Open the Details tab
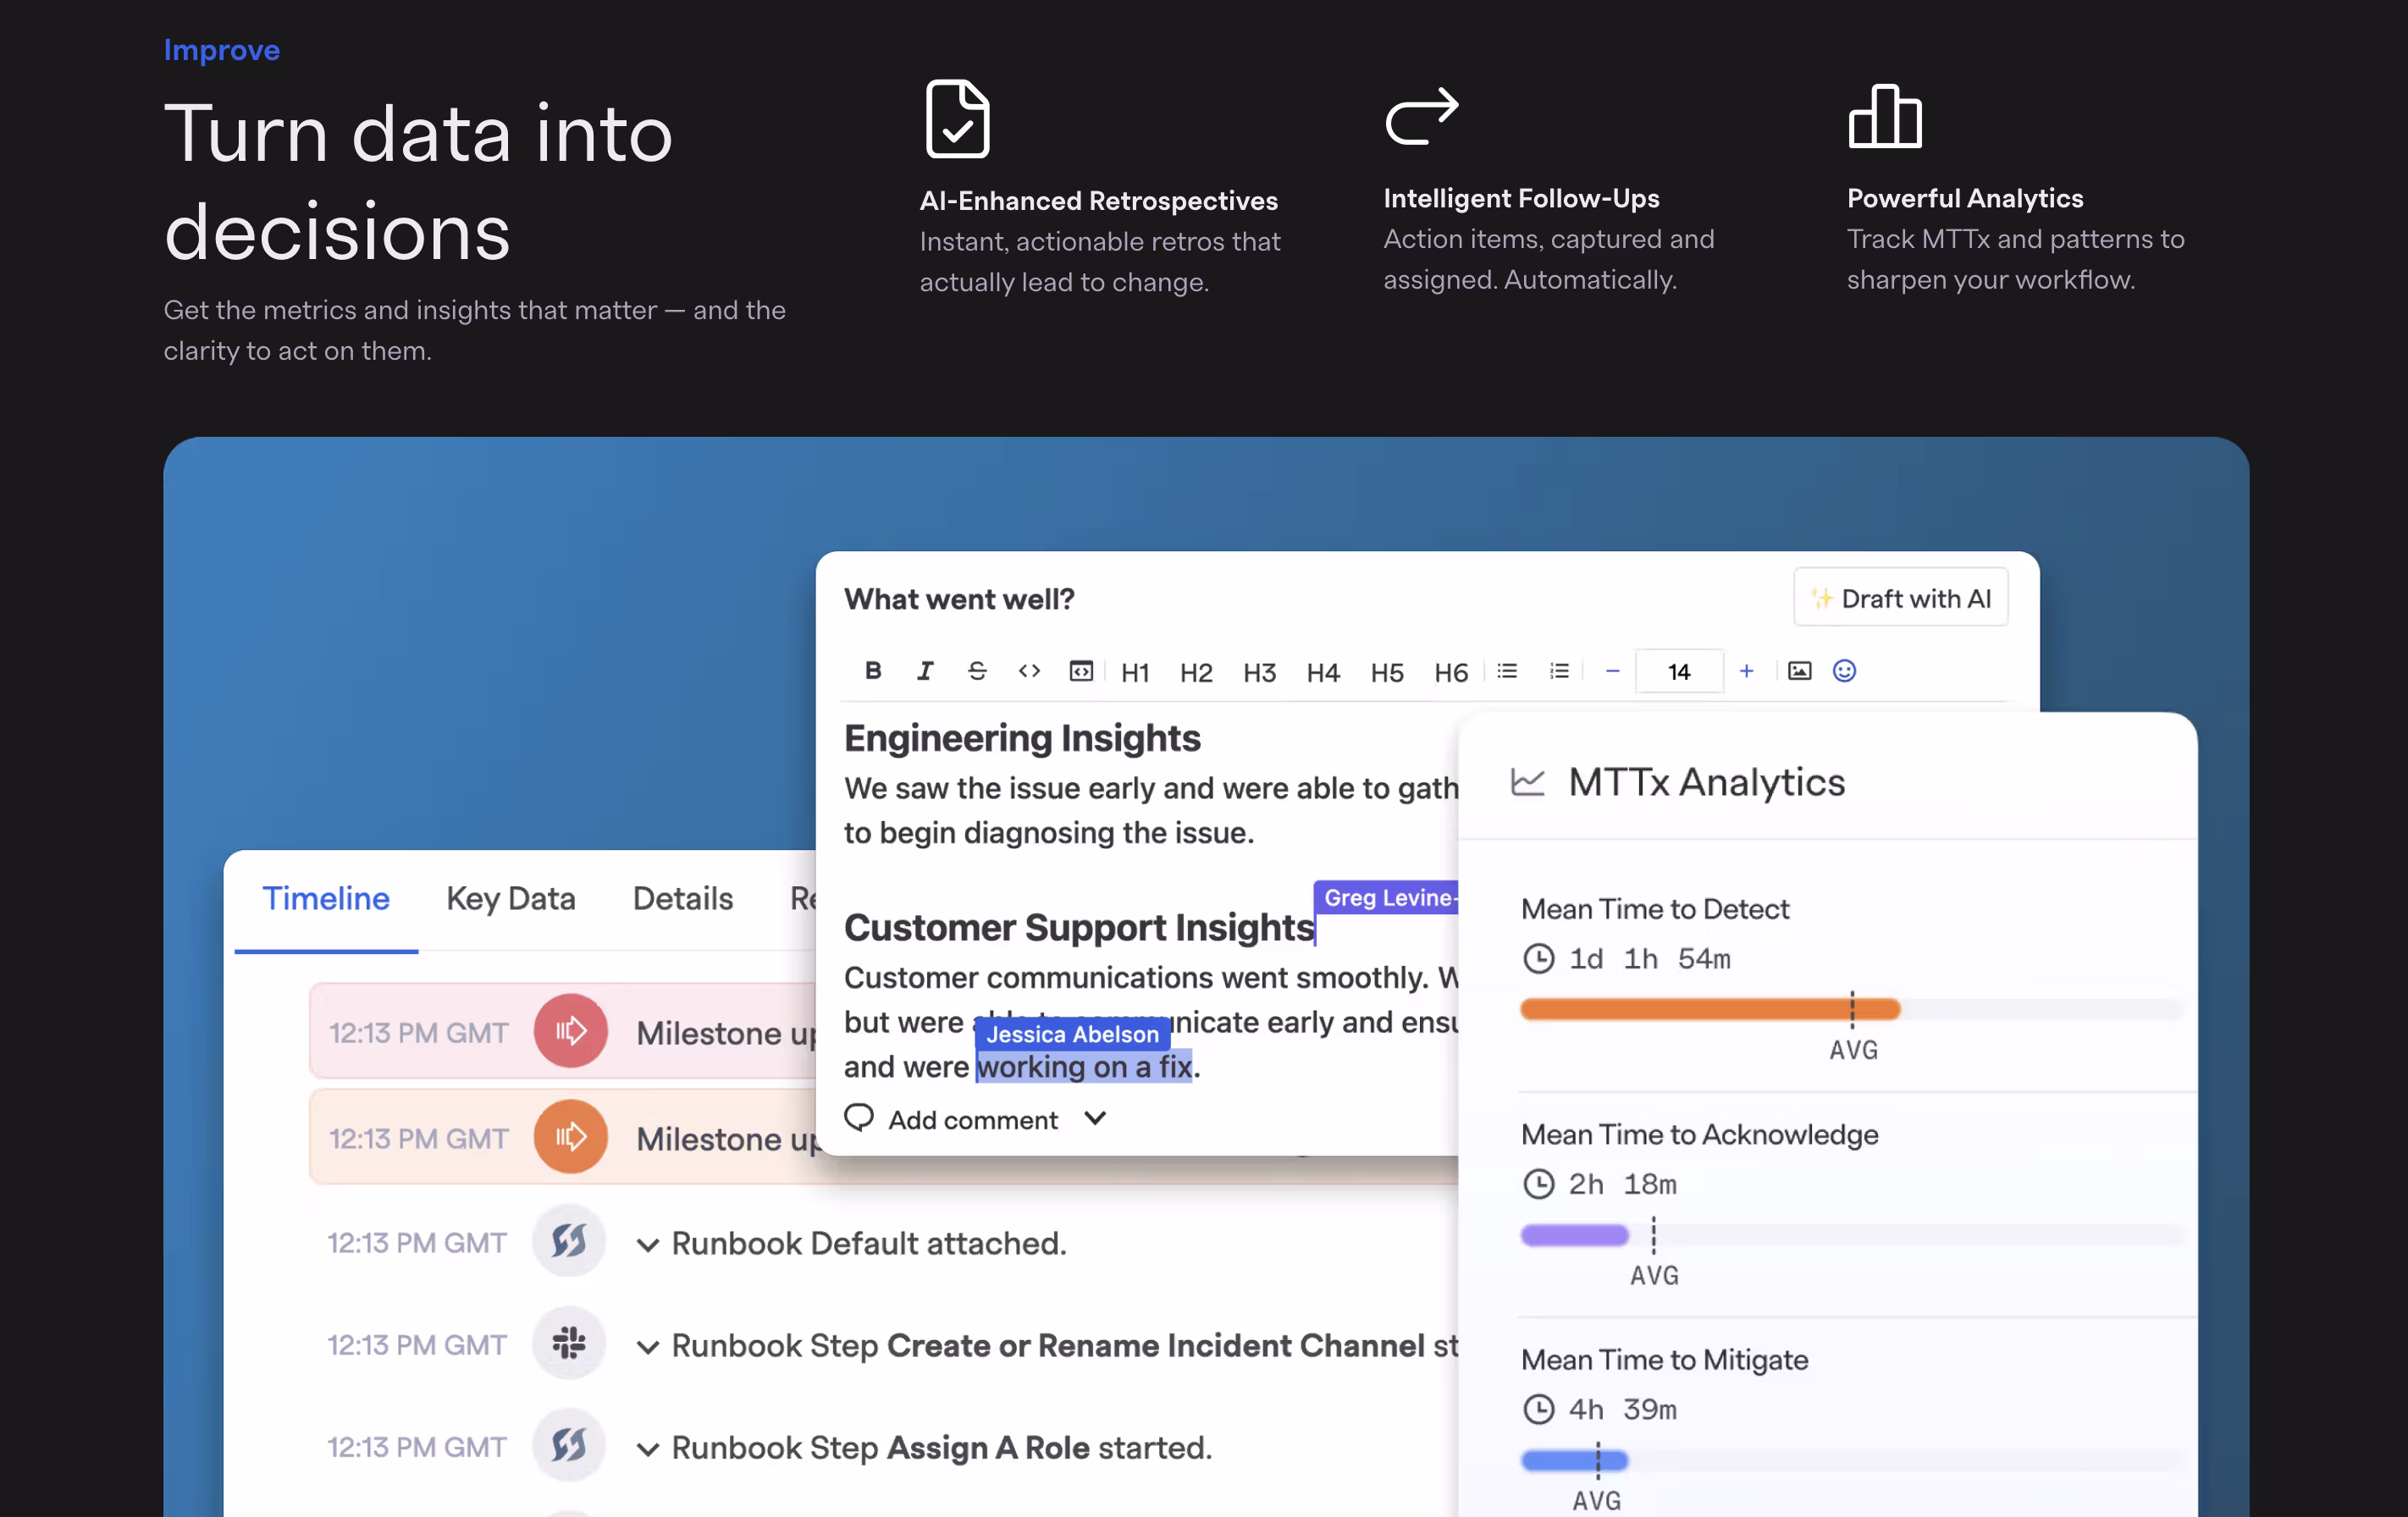The image size is (2408, 1517). pyautogui.click(x=682, y=898)
